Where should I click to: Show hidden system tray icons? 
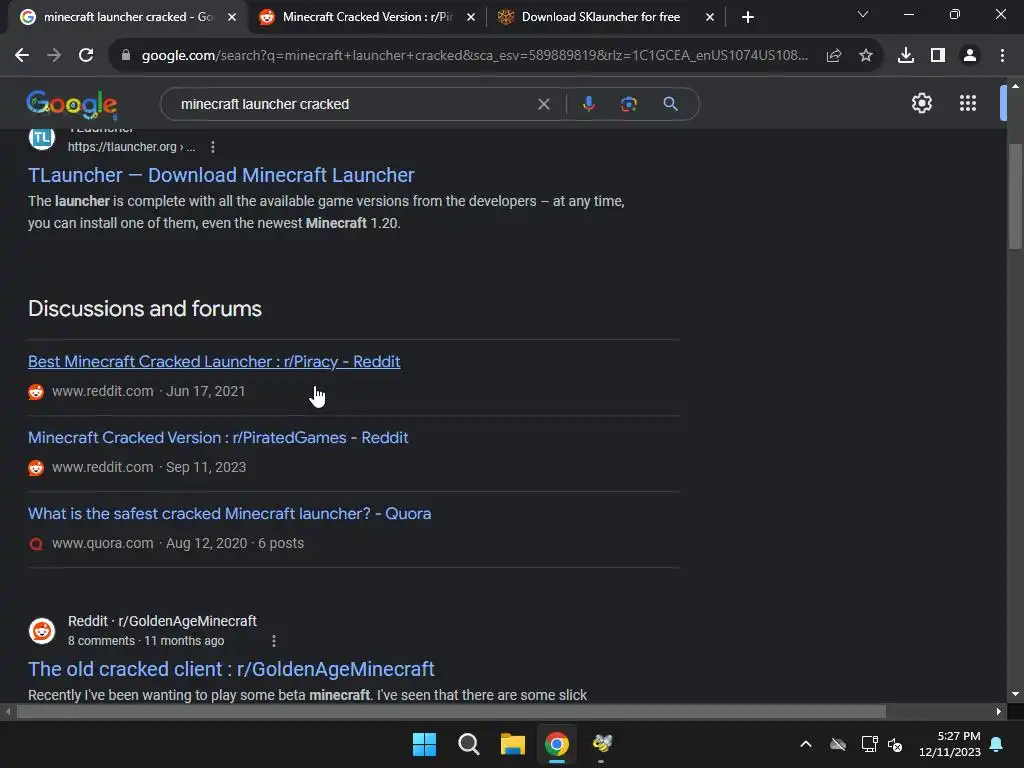[806, 744]
